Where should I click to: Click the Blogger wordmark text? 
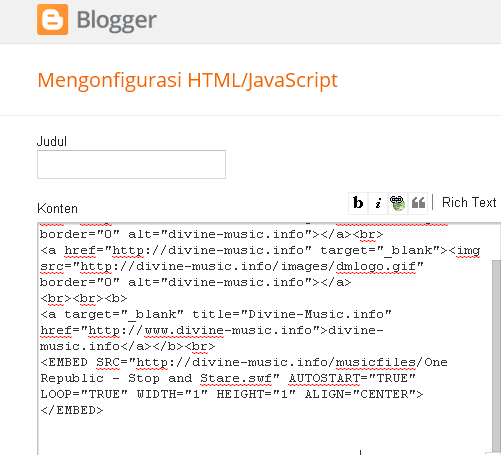[x=116, y=20]
